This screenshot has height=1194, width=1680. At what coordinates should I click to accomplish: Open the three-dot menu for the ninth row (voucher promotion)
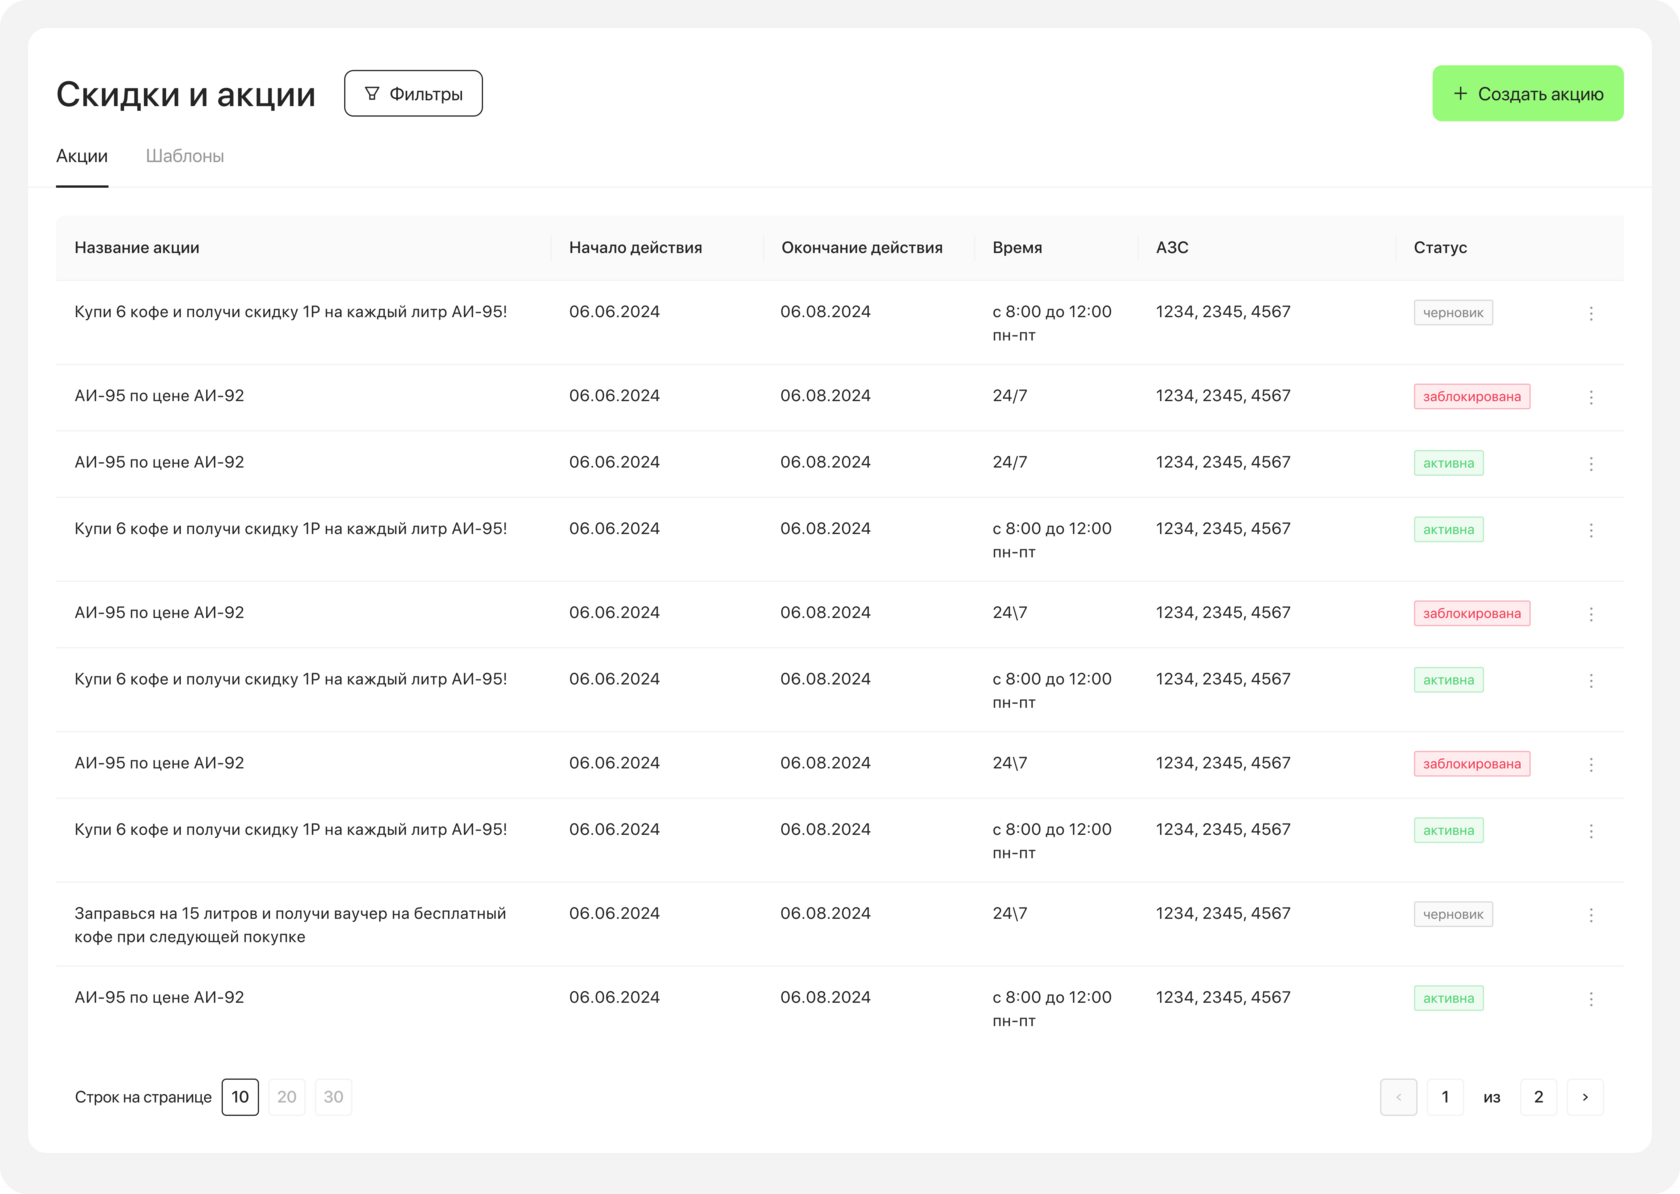(x=1591, y=915)
